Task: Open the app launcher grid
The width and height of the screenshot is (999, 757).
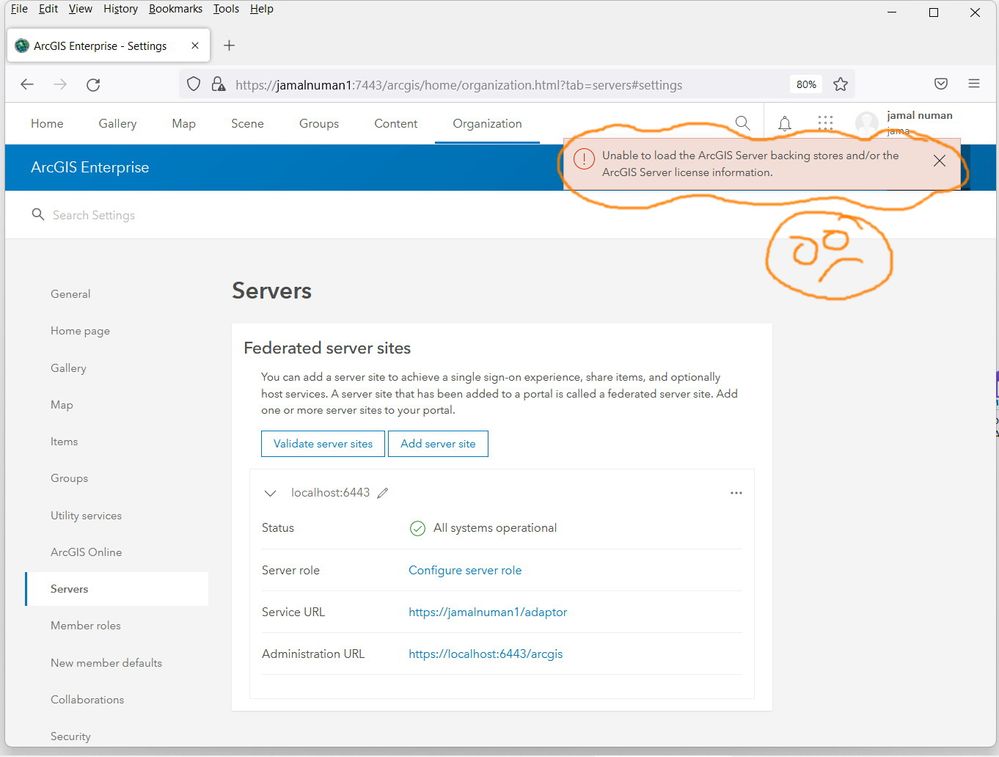Action: (x=825, y=123)
